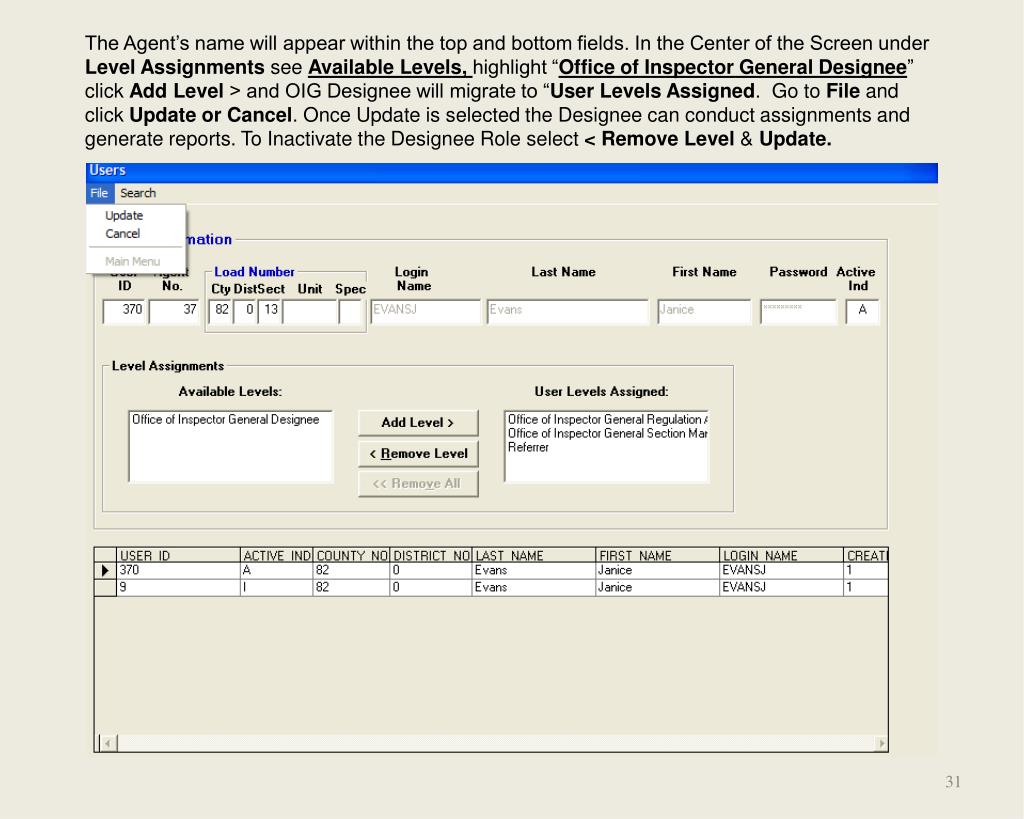Image resolution: width=1024 pixels, height=819 pixels.
Task: Open the File menu
Action: coord(99,193)
